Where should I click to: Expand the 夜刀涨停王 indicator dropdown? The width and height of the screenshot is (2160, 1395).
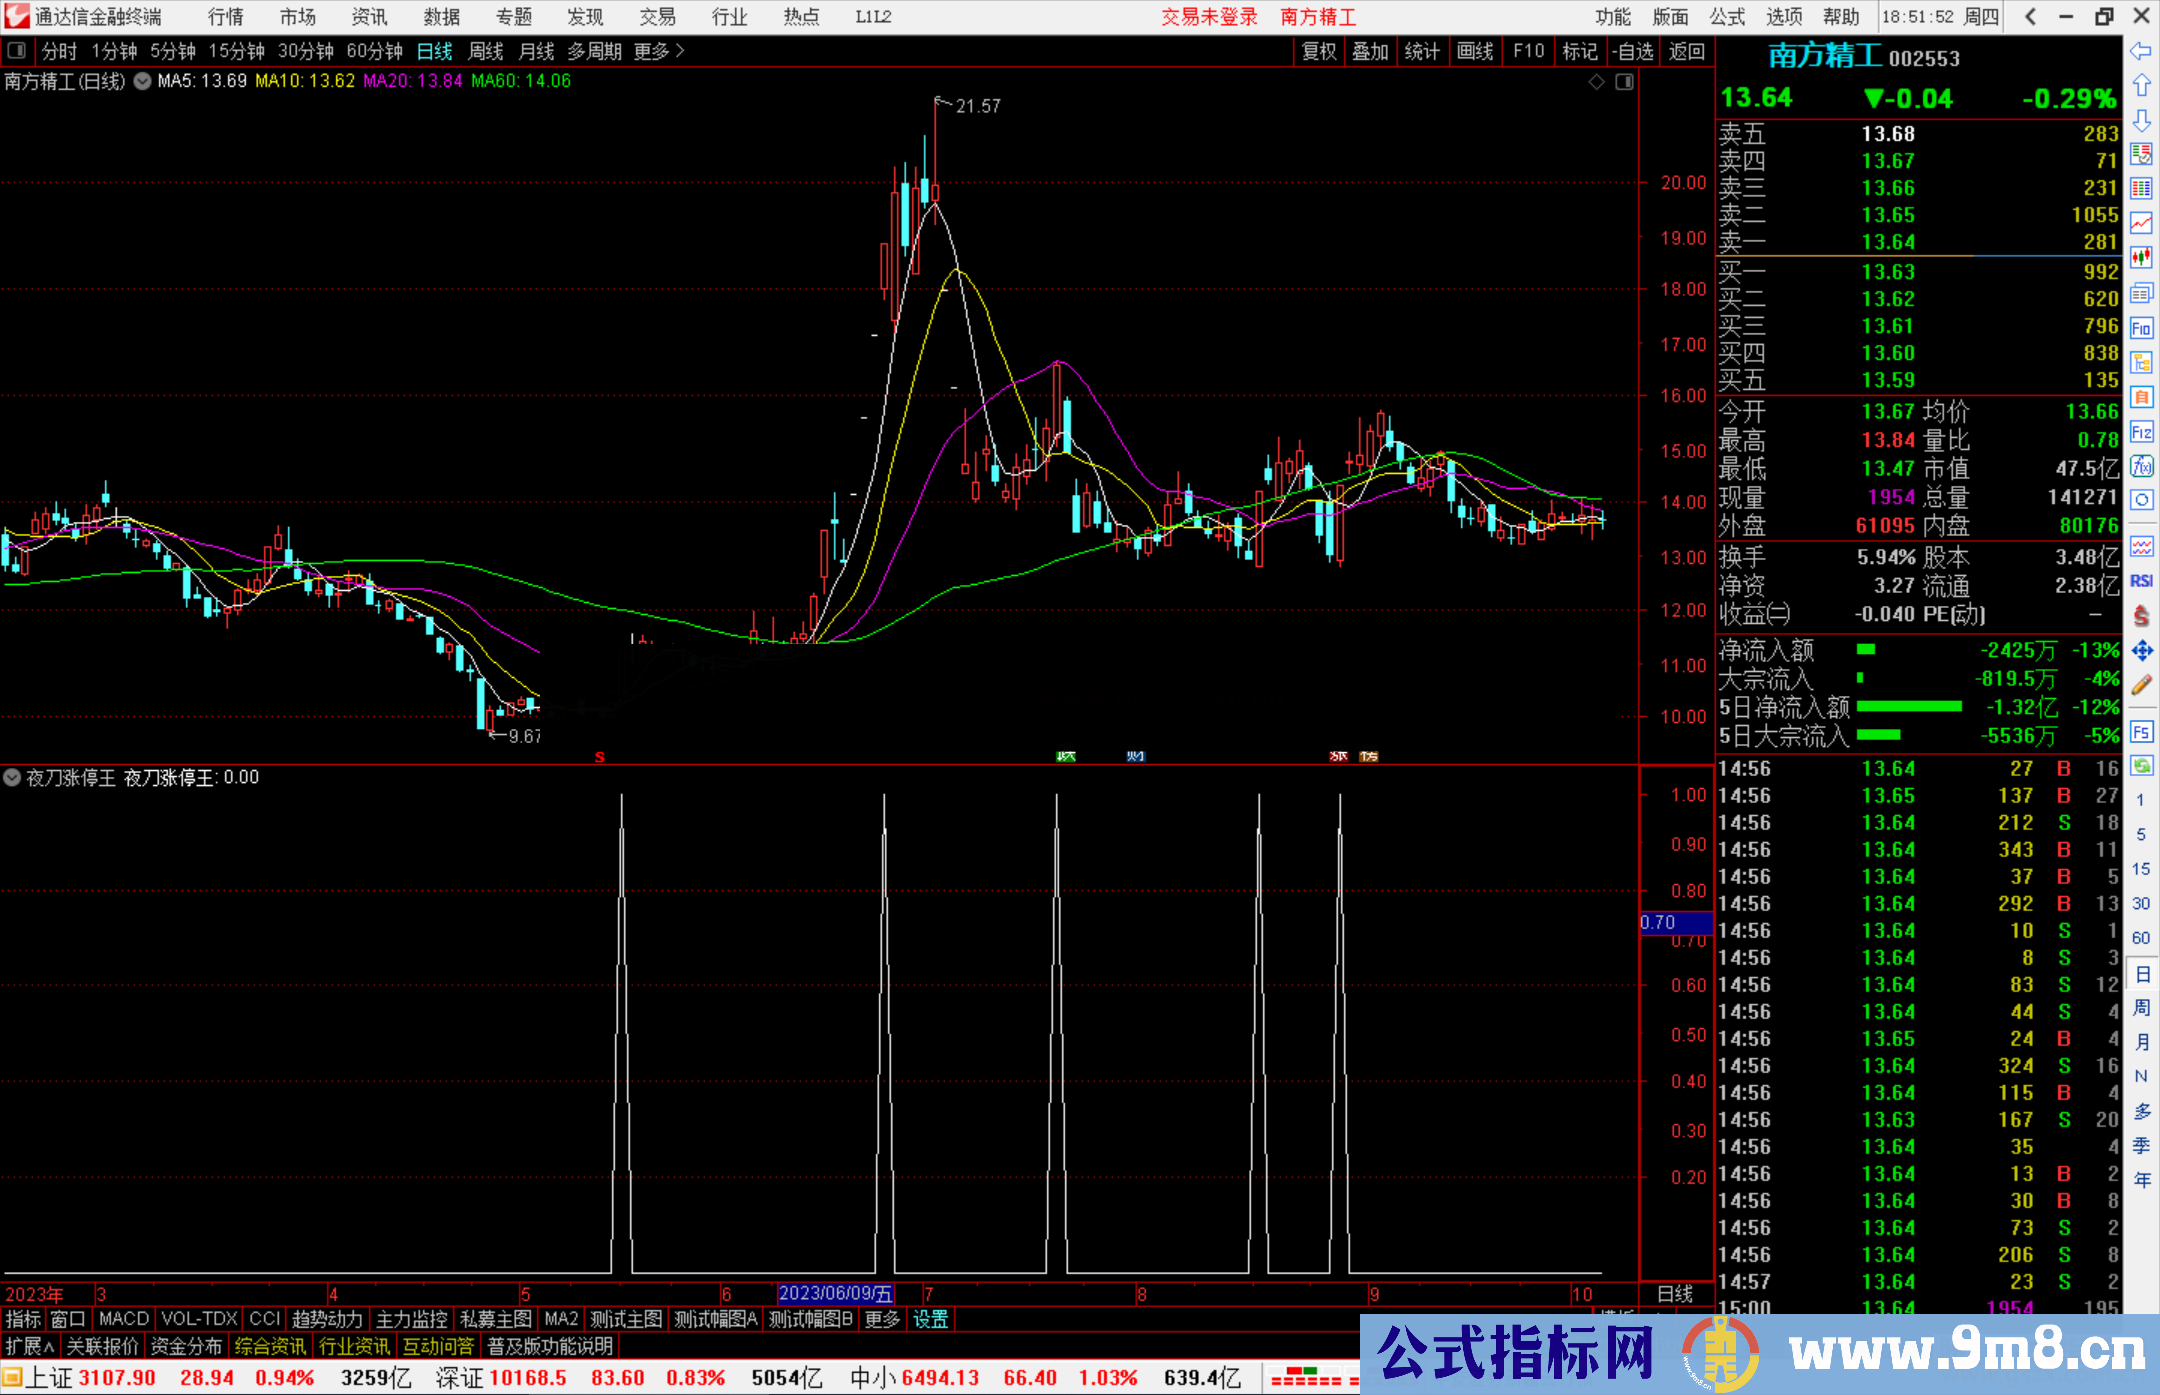point(12,777)
